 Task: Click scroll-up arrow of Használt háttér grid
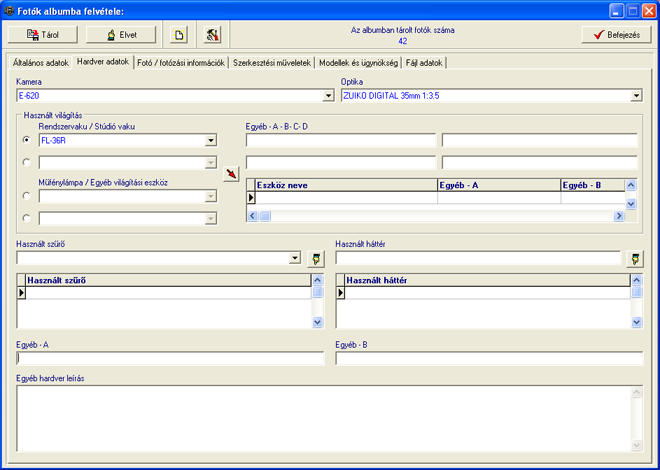click(x=637, y=280)
